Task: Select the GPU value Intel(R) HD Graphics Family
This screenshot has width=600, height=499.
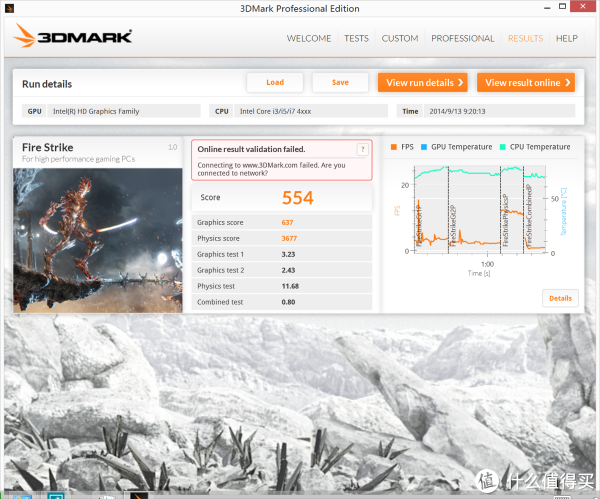Action: [x=124, y=111]
